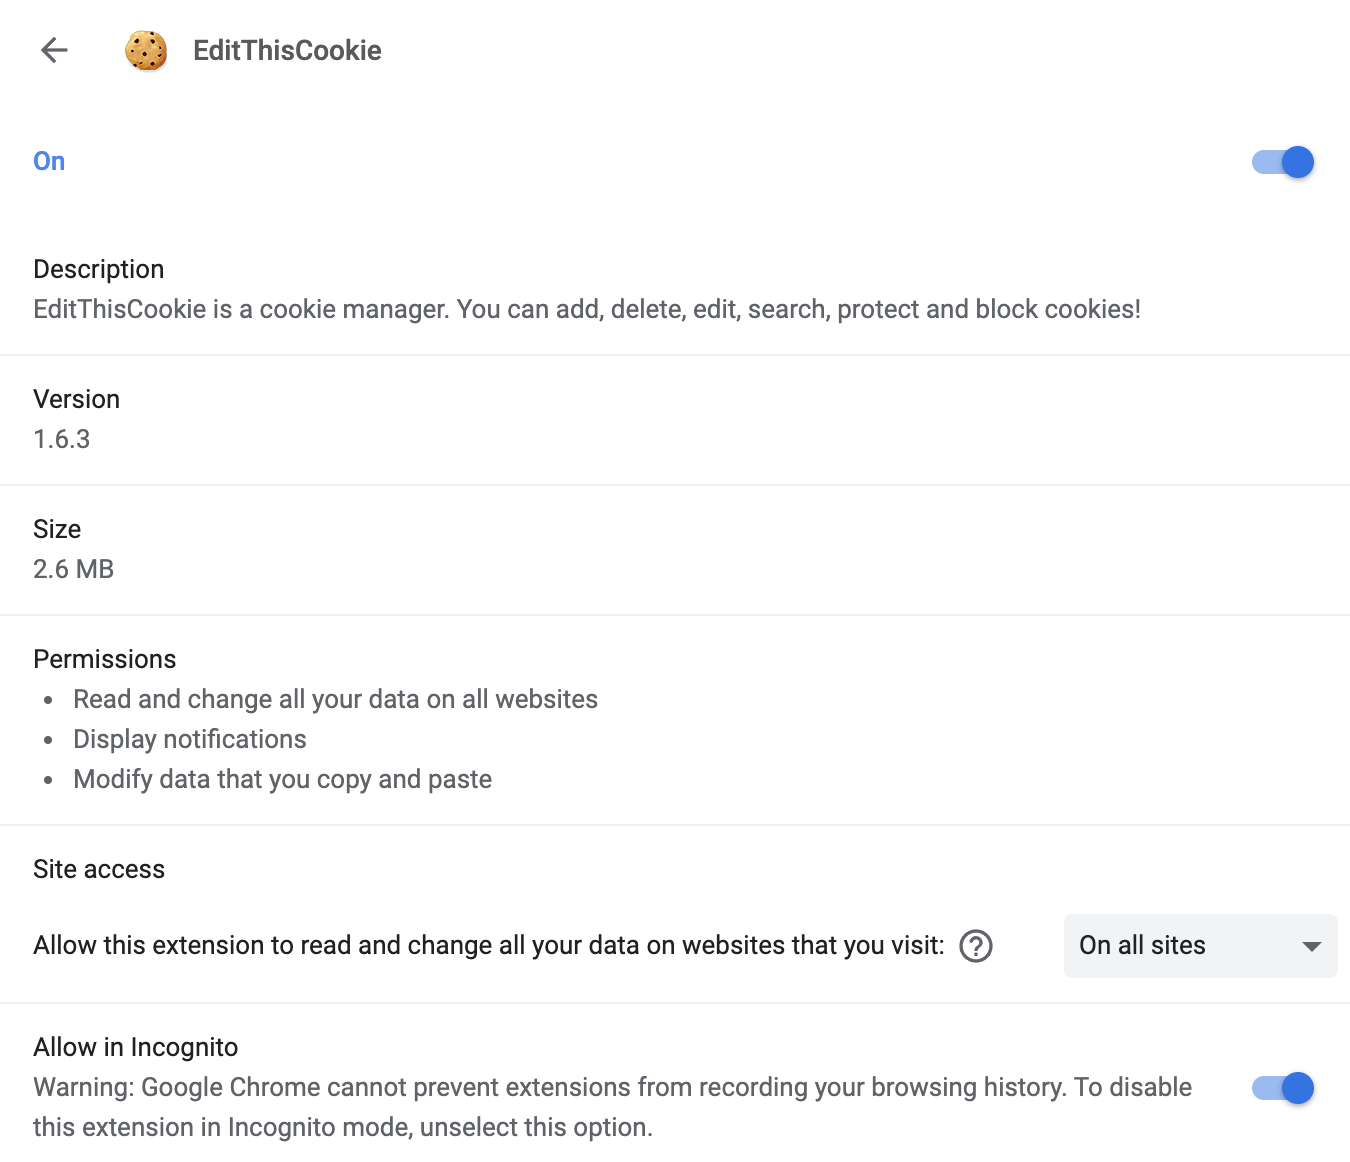Viewport: 1350px width, 1162px height.
Task: Click the EditThisCookie title text
Action: (x=287, y=51)
